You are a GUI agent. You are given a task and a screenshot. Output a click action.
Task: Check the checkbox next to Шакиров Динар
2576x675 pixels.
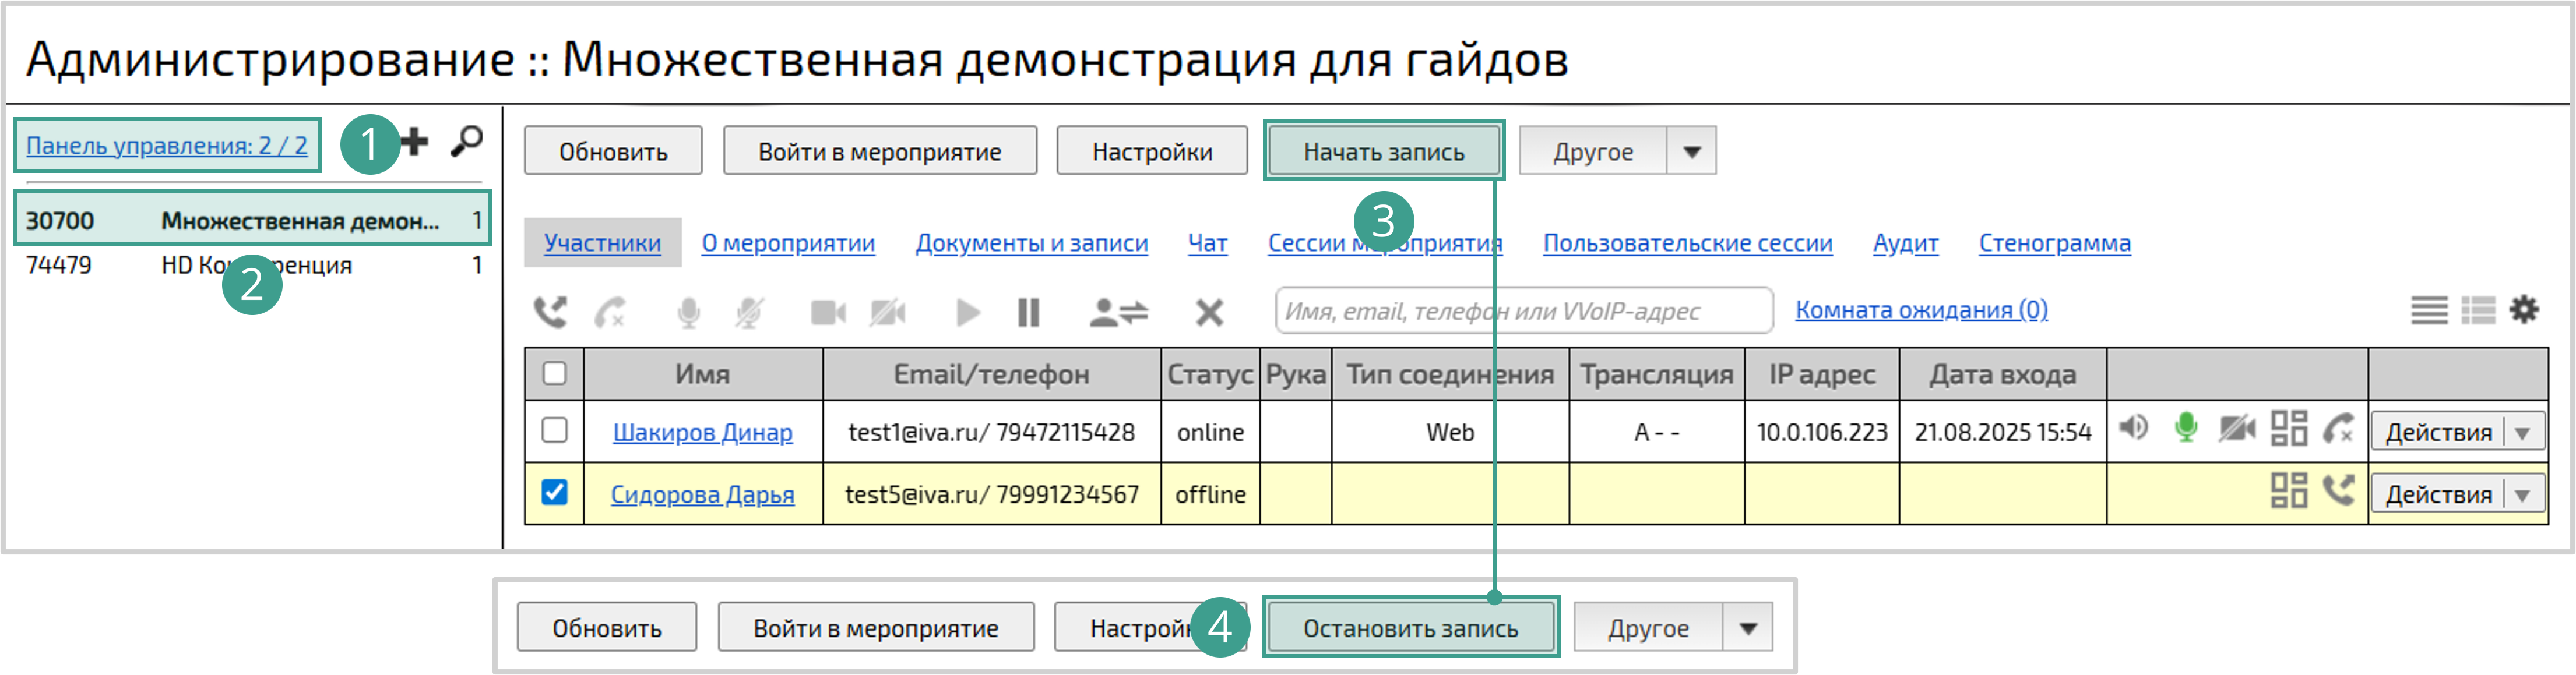tap(553, 432)
